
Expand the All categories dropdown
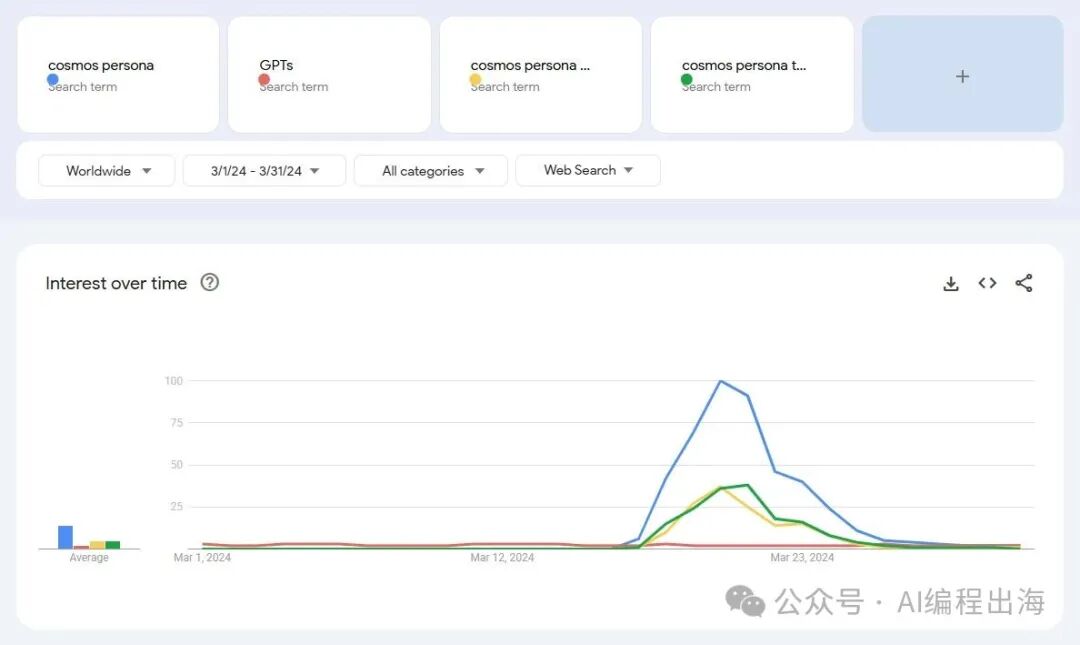[x=431, y=171]
